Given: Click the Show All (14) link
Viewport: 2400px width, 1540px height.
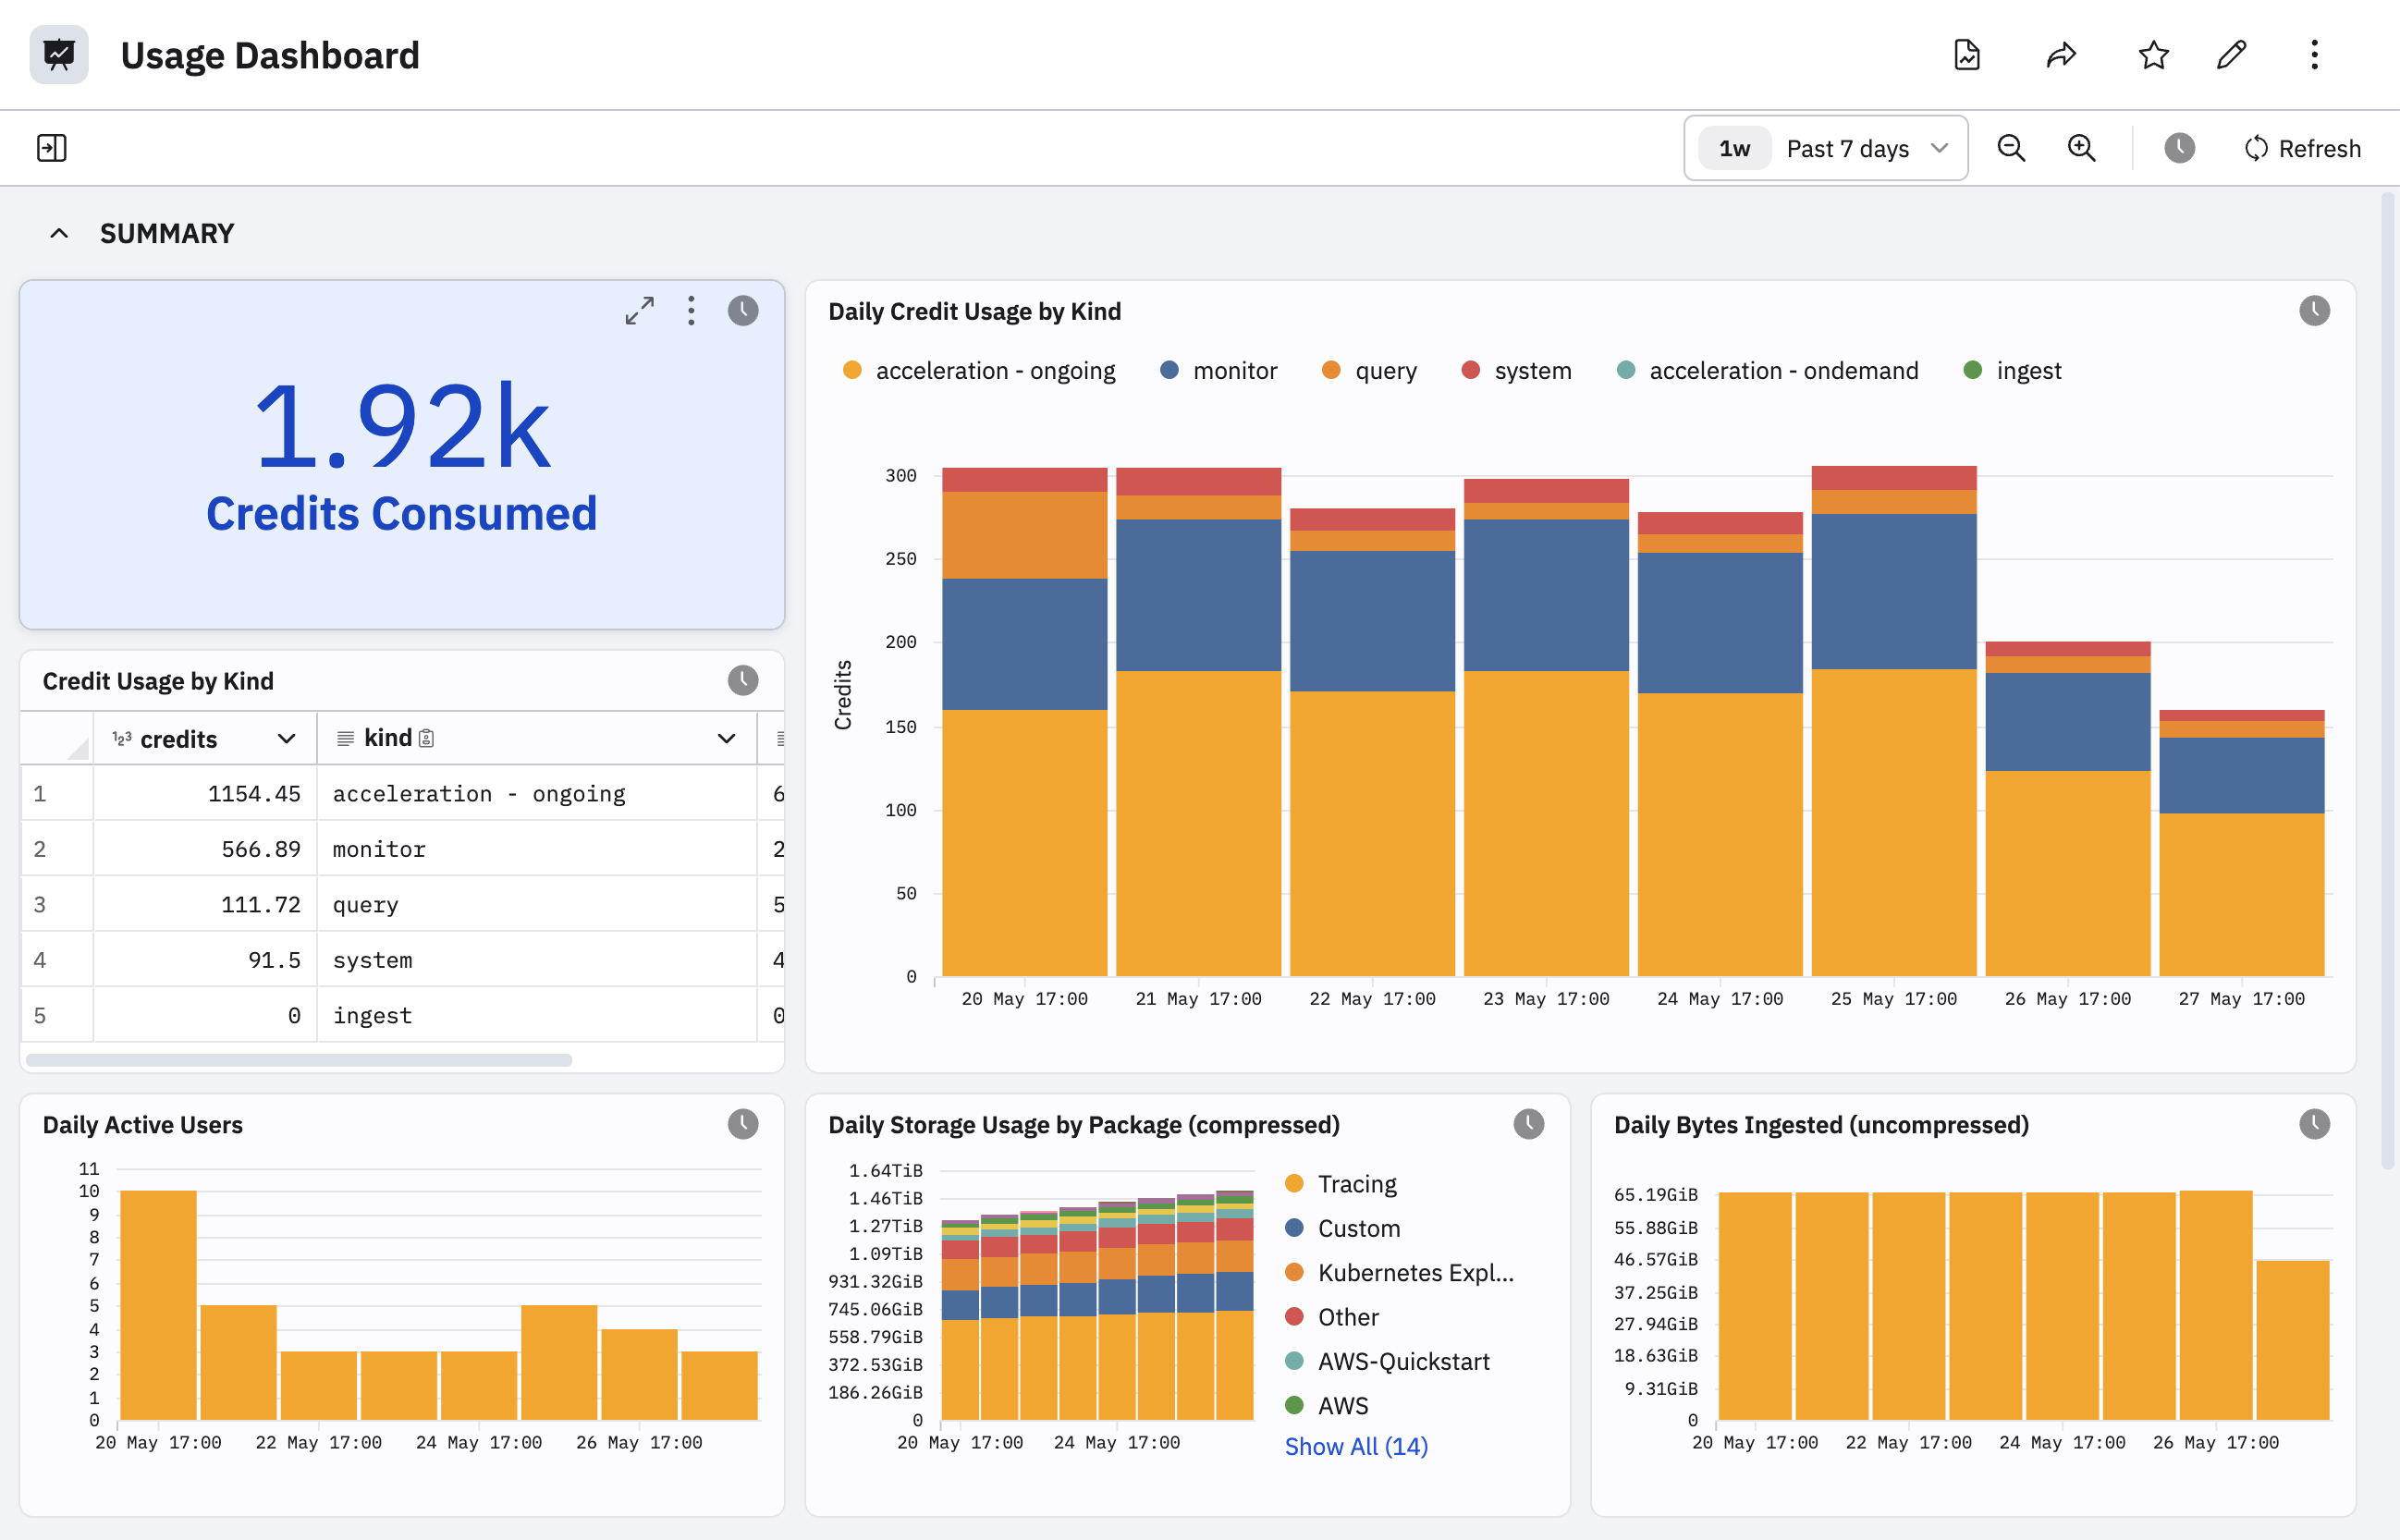Looking at the screenshot, I should 1356,1446.
